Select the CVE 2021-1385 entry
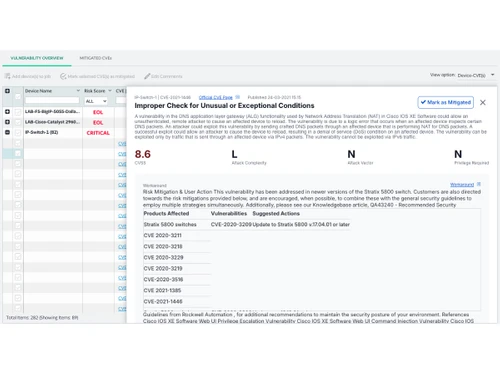This screenshot has height=375, width=500. tap(162, 290)
